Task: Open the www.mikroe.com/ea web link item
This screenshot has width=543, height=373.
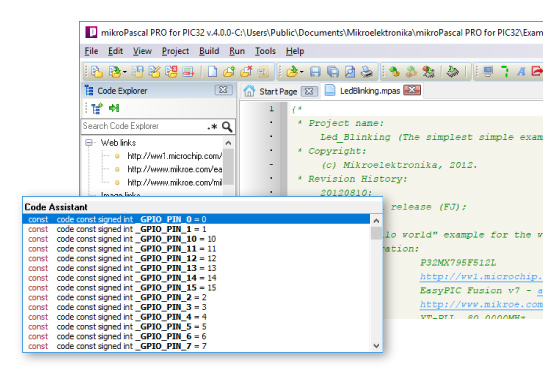Action: [x=175, y=169]
